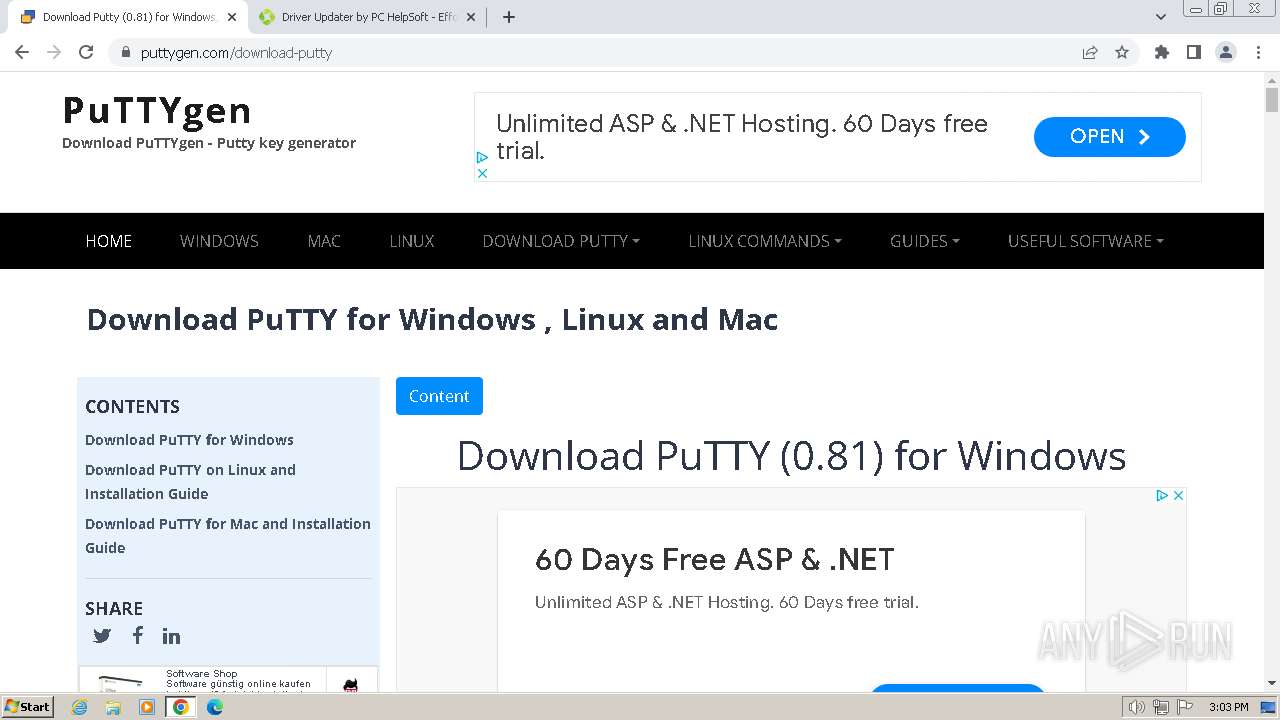Click LINUX in navigation bar

[412, 241]
